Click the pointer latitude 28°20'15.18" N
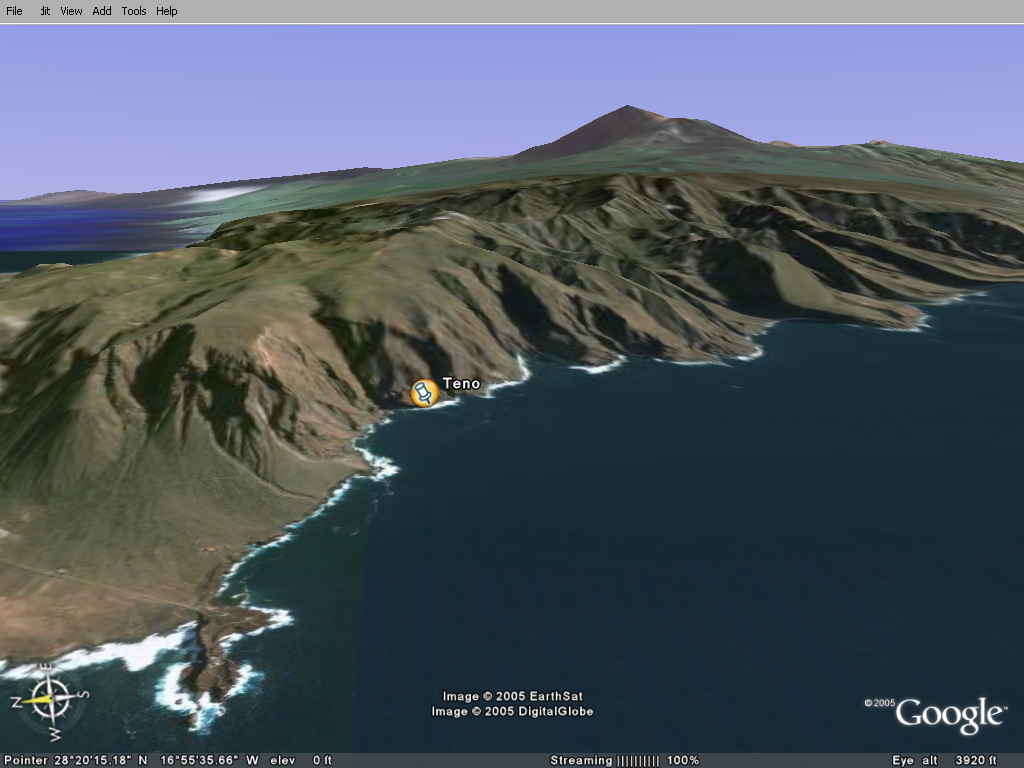Screen dimensions: 1024x768 pos(101,760)
